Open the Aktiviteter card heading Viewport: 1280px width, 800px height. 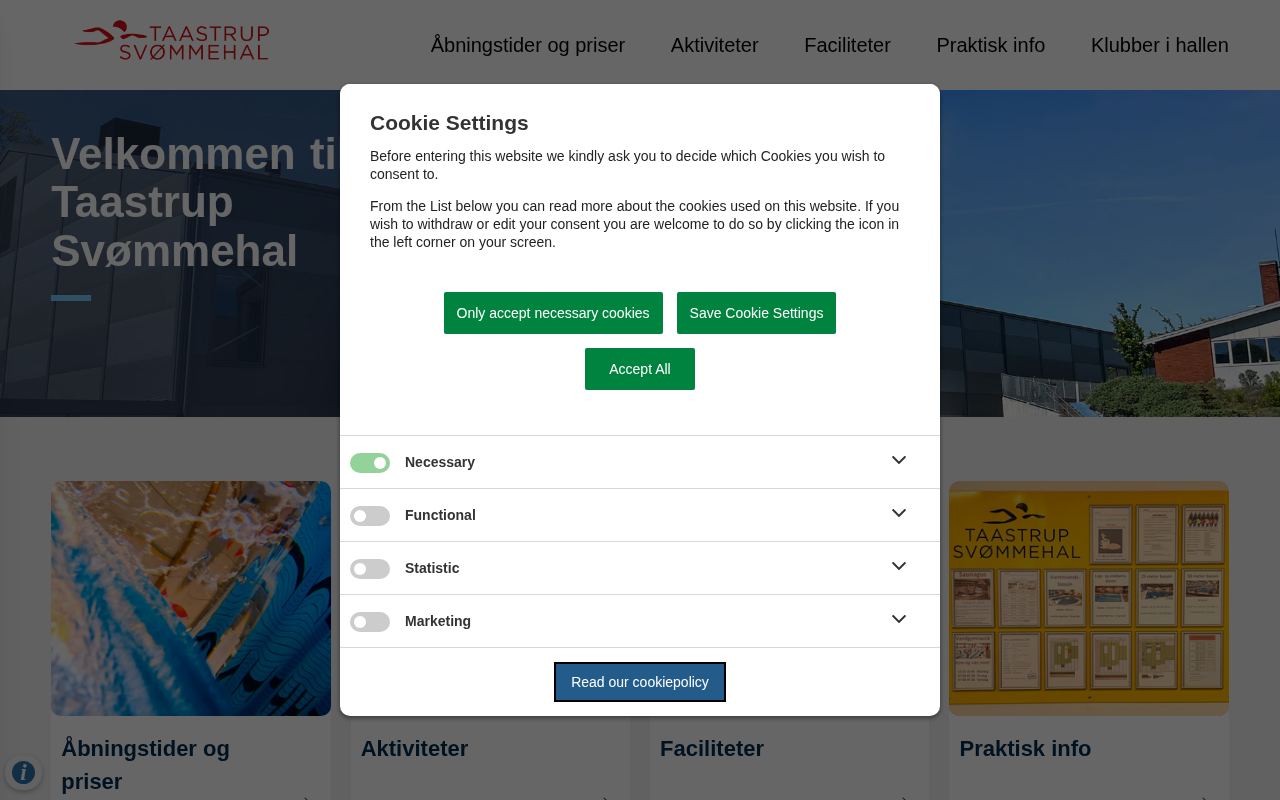pyautogui.click(x=414, y=749)
